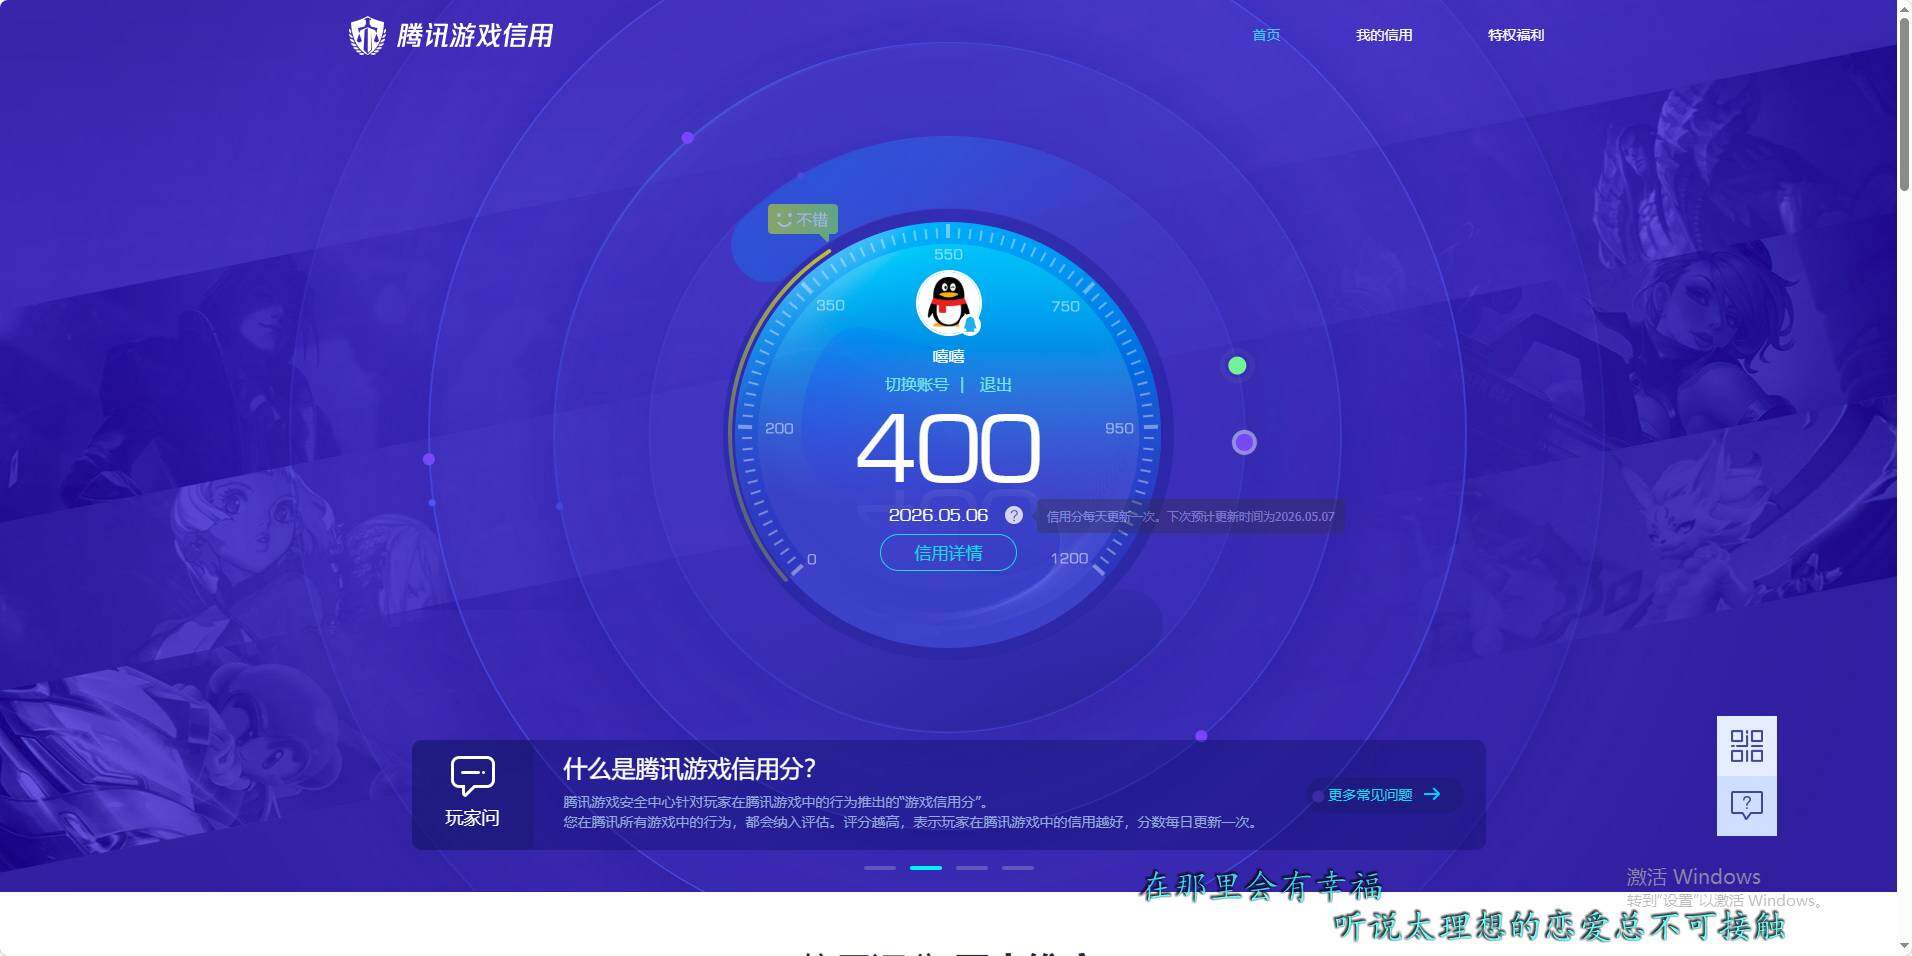Click the username 嘻嘻 below avatar
1912x956 pixels.
(949, 357)
